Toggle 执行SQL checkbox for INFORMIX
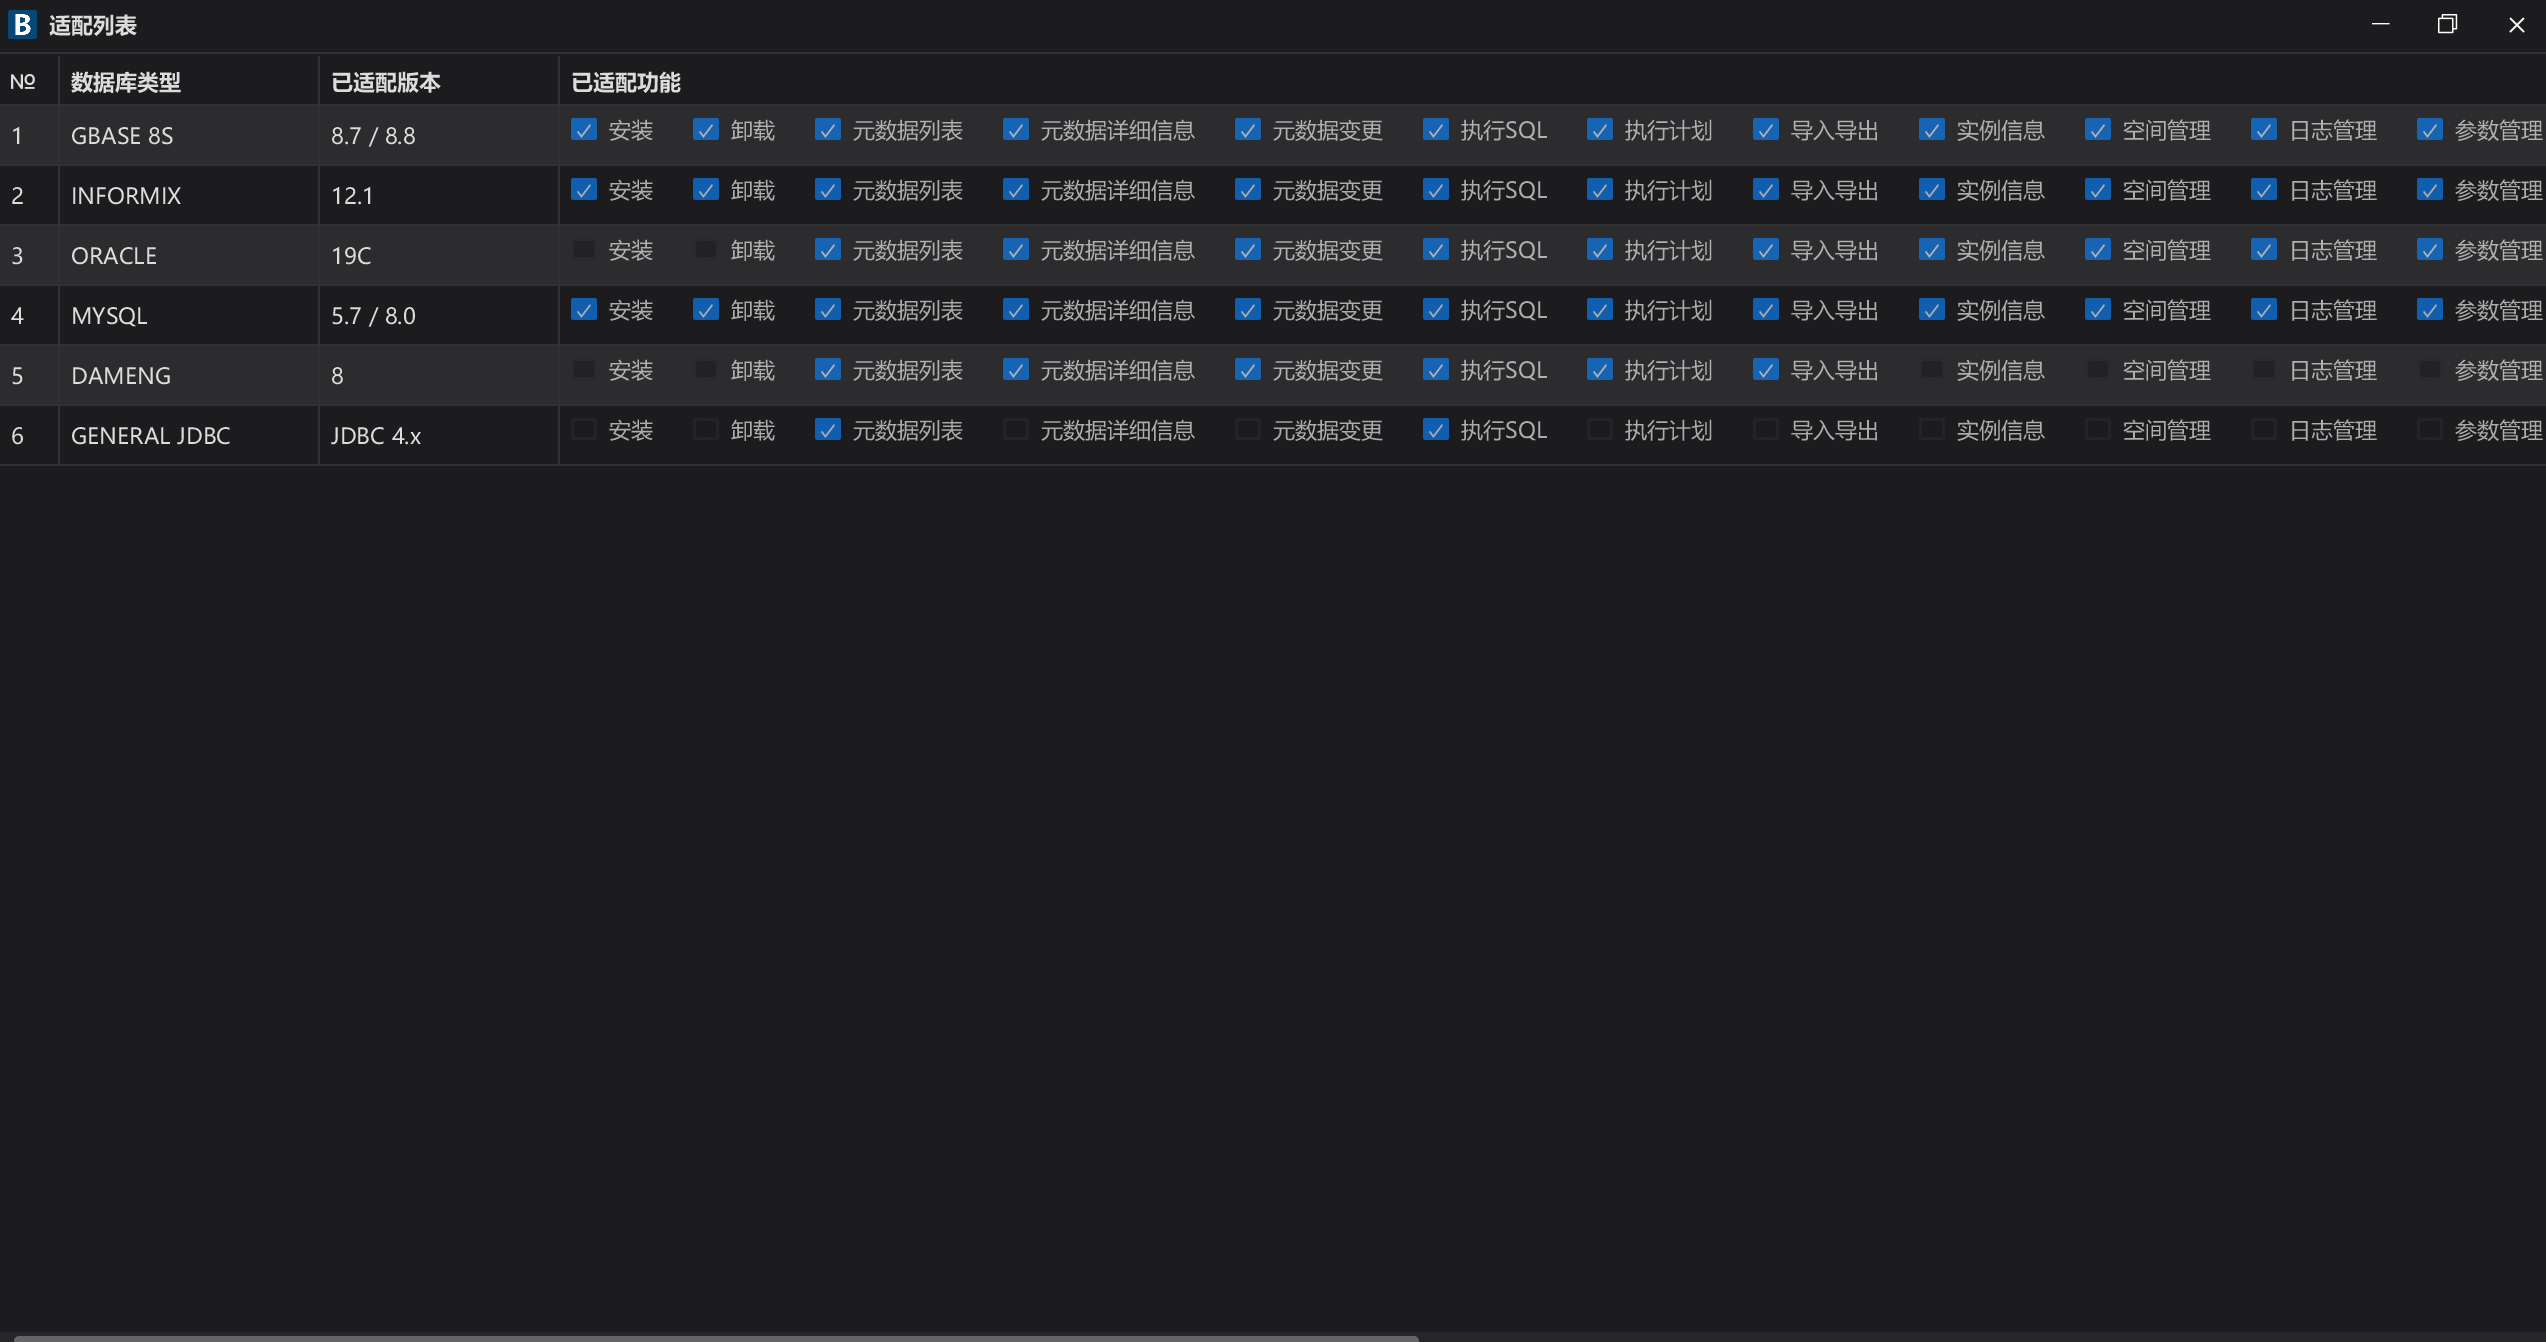The image size is (2546, 1342). click(x=1436, y=190)
